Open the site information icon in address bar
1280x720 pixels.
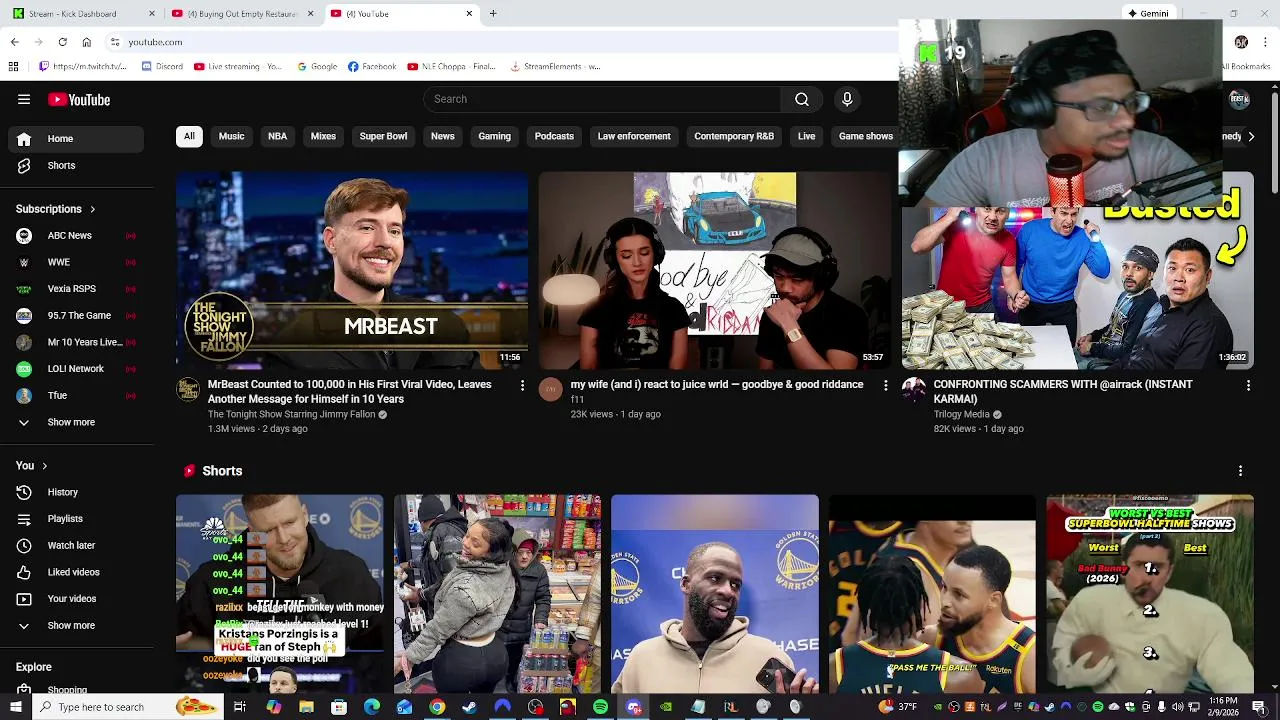(115, 42)
